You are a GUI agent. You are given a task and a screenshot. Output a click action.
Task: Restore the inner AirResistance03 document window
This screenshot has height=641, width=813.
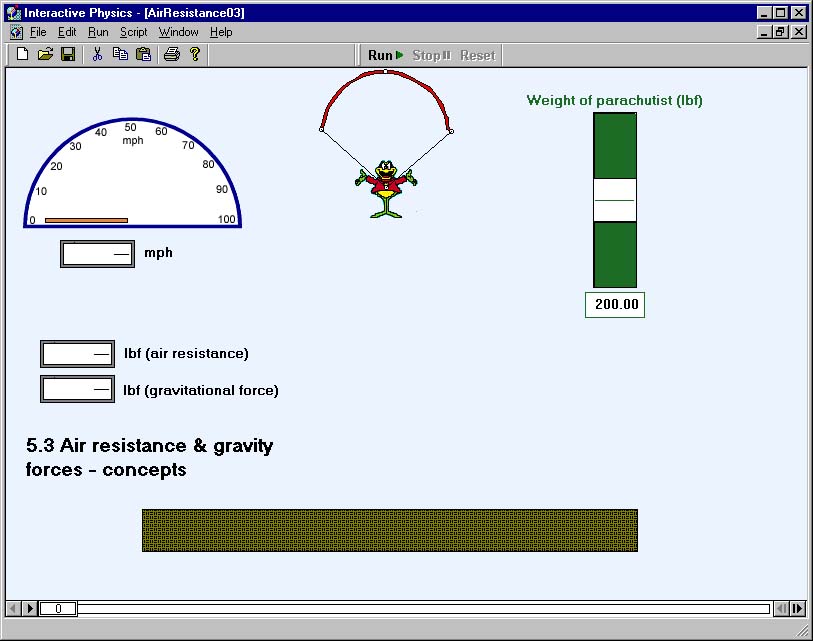tap(780, 32)
